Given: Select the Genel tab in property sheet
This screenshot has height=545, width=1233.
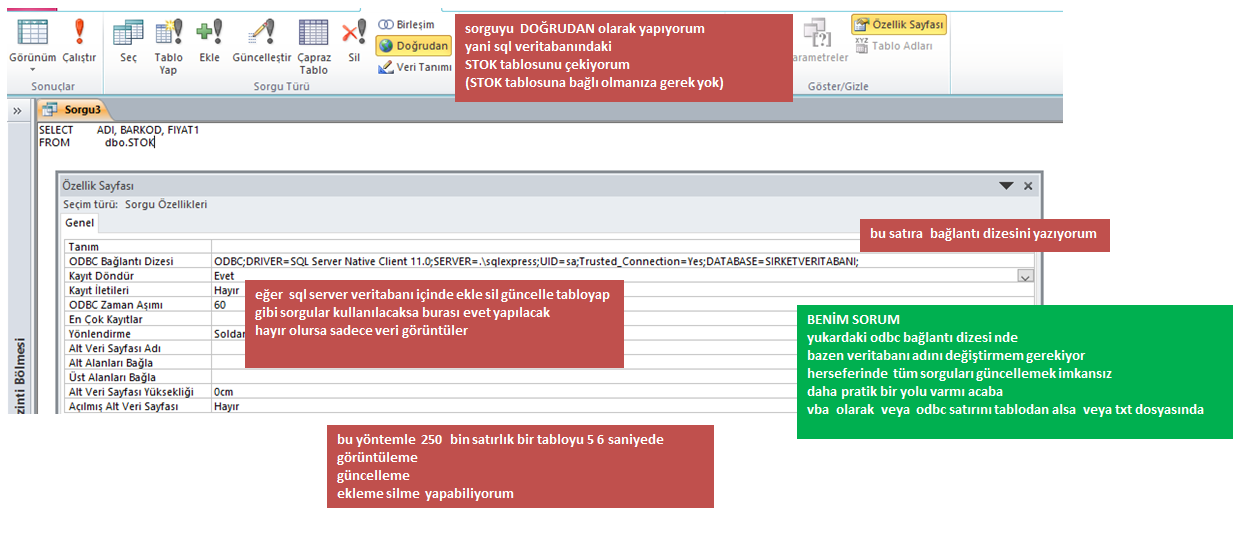Looking at the screenshot, I should coord(79,223).
